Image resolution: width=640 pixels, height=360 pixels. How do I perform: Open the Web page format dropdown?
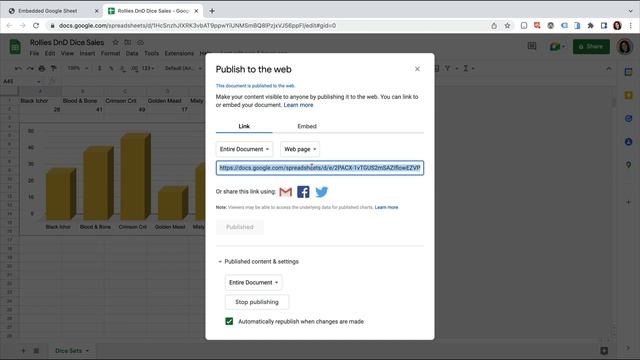(x=300, y=149)
